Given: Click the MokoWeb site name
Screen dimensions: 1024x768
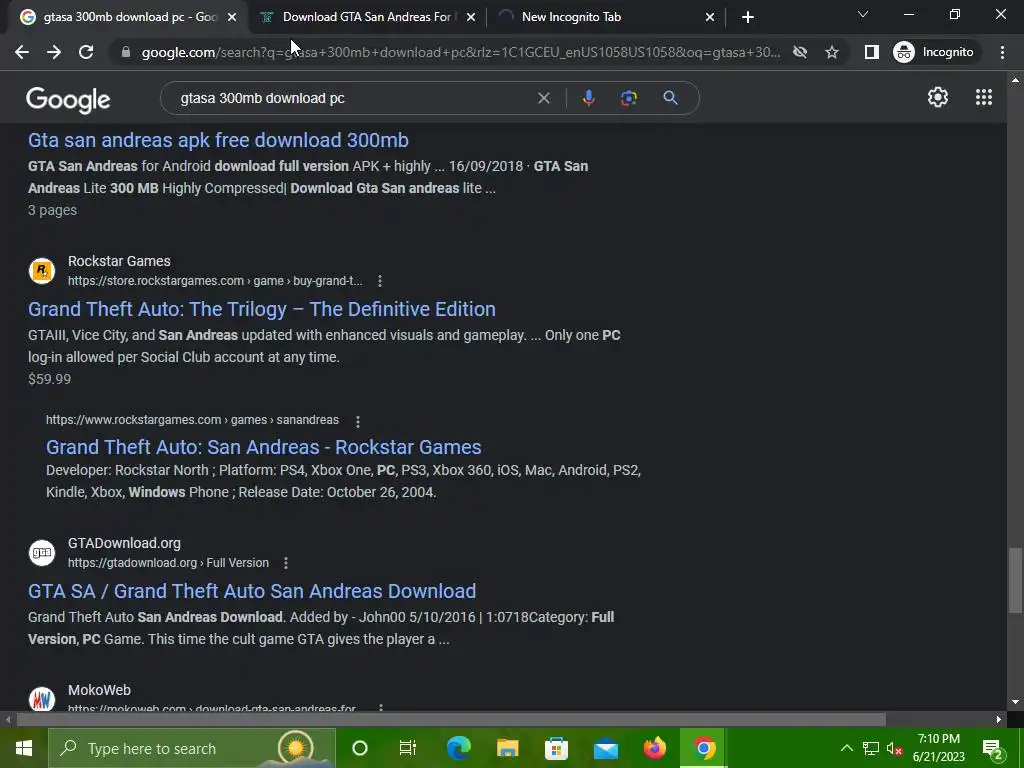Looking at the screenshot, I should pos(99,690).
